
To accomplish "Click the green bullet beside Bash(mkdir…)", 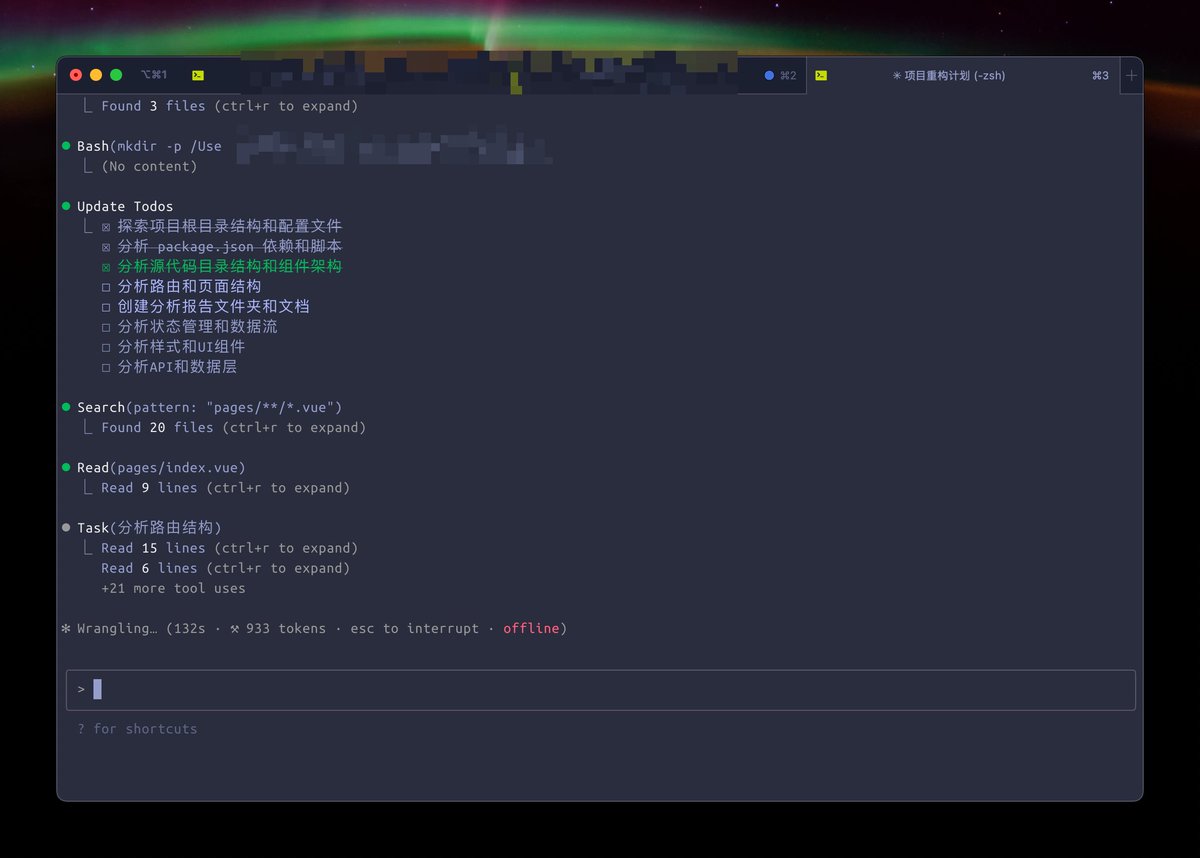I will 66,146.
